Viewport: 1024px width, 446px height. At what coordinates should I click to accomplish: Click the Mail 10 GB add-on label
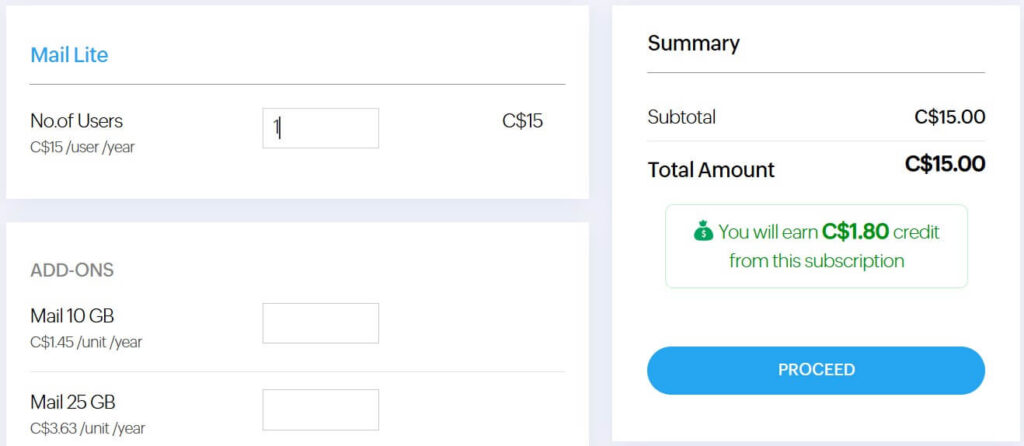[72, 316]
